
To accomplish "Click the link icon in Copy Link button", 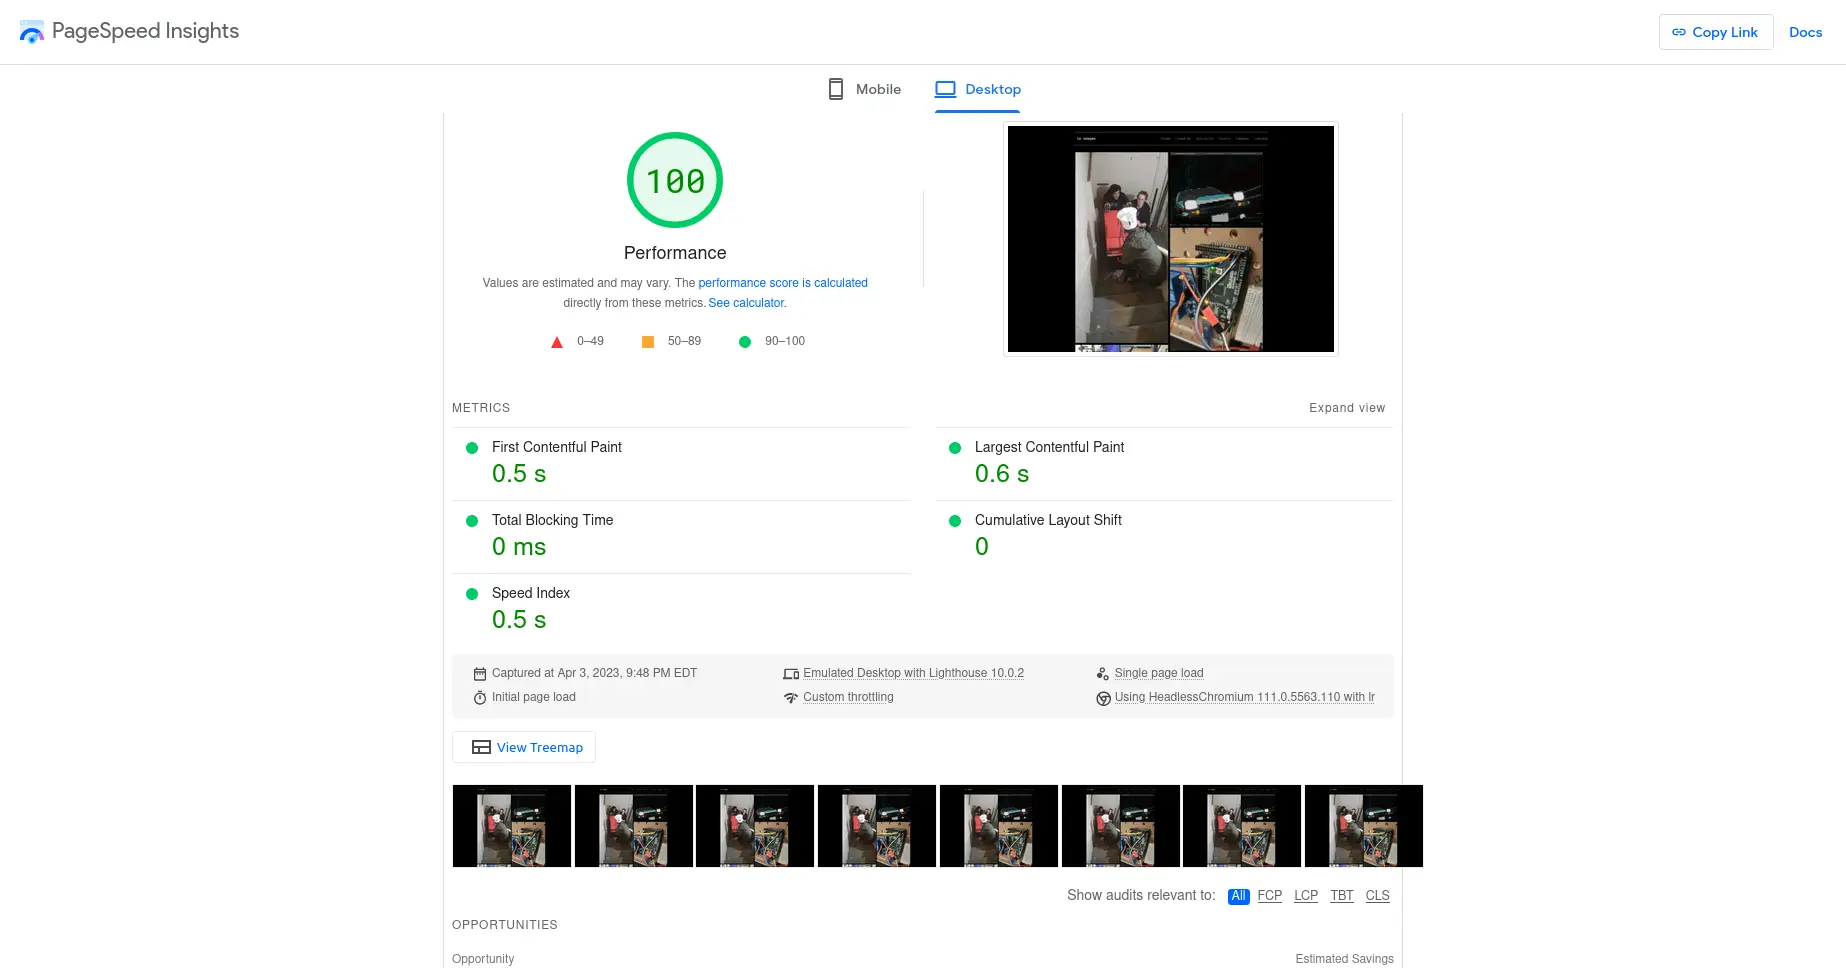I will (1679, 32).
